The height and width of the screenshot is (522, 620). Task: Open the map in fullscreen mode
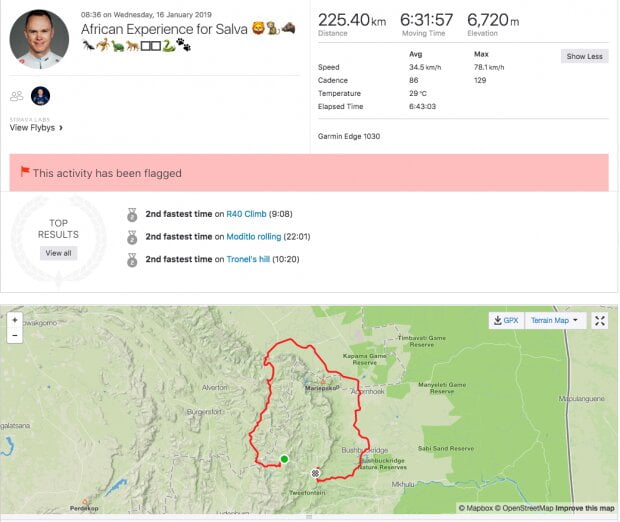coord(599,320)
